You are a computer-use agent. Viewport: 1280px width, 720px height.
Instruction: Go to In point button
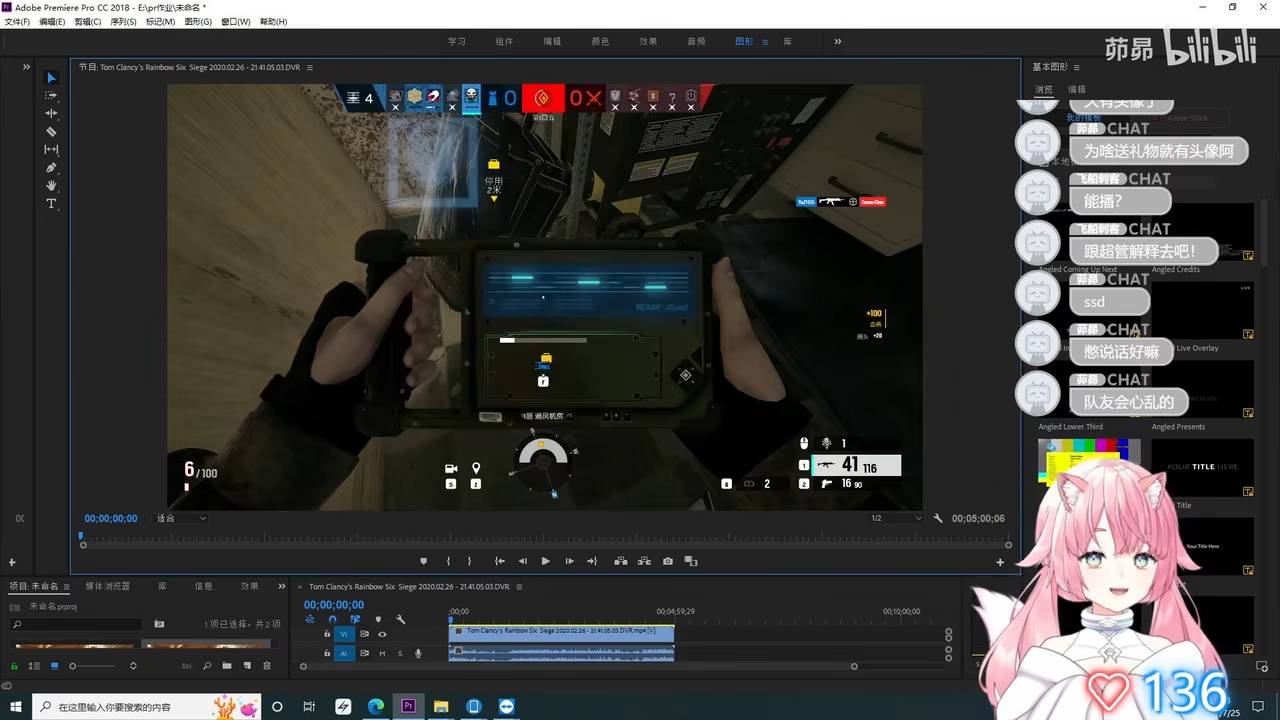pyautogui.click(x=499, y=561)
